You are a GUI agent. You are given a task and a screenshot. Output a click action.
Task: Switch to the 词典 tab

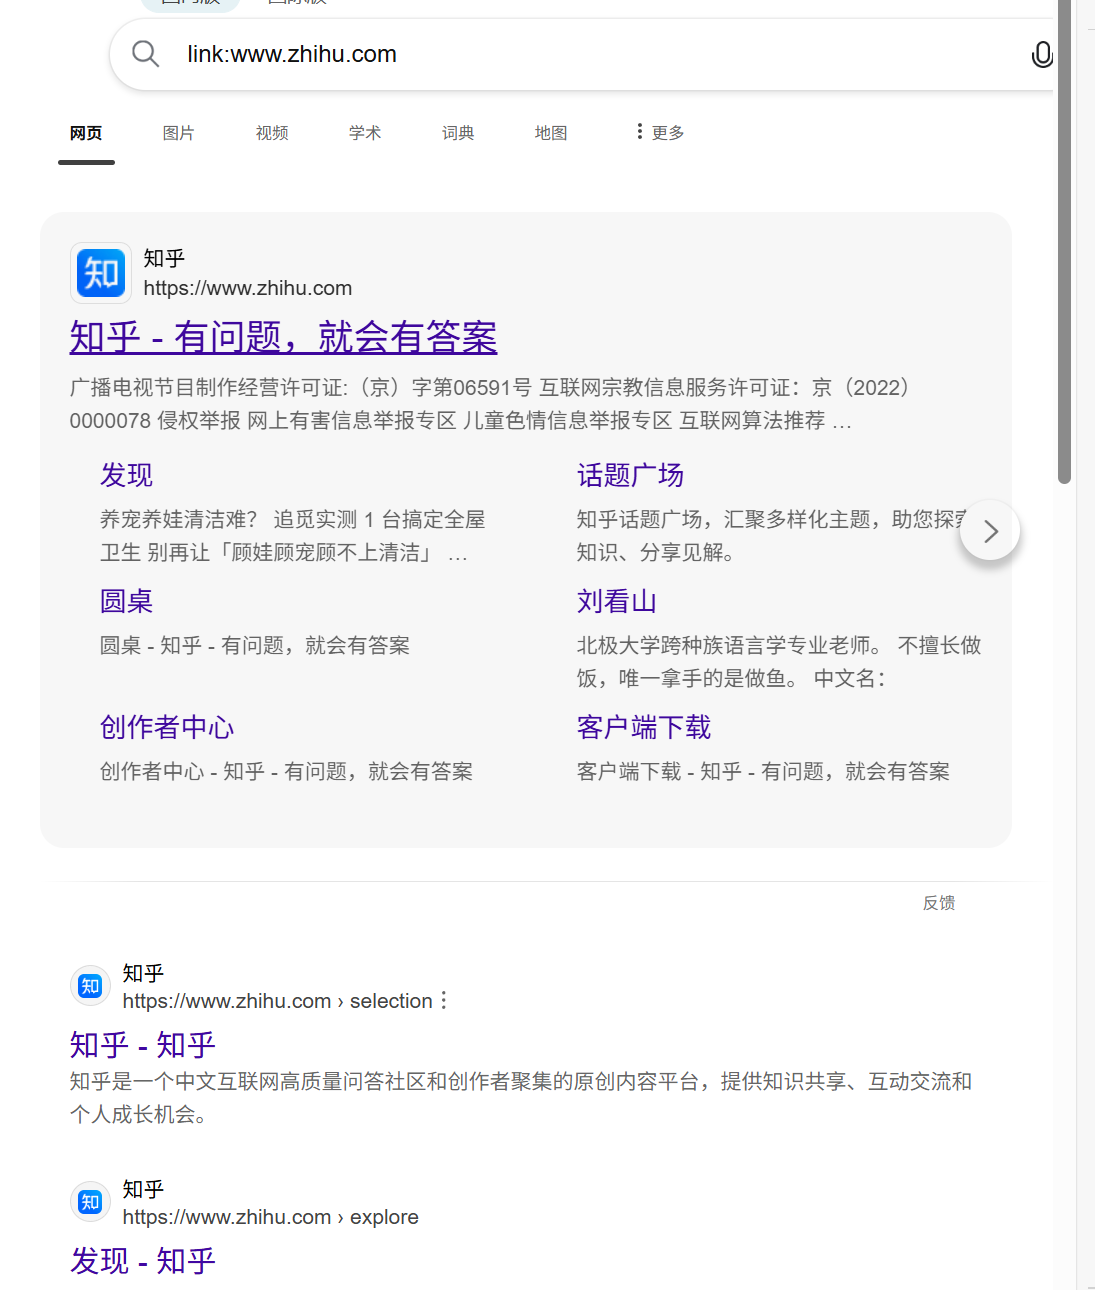coord(458,133)
